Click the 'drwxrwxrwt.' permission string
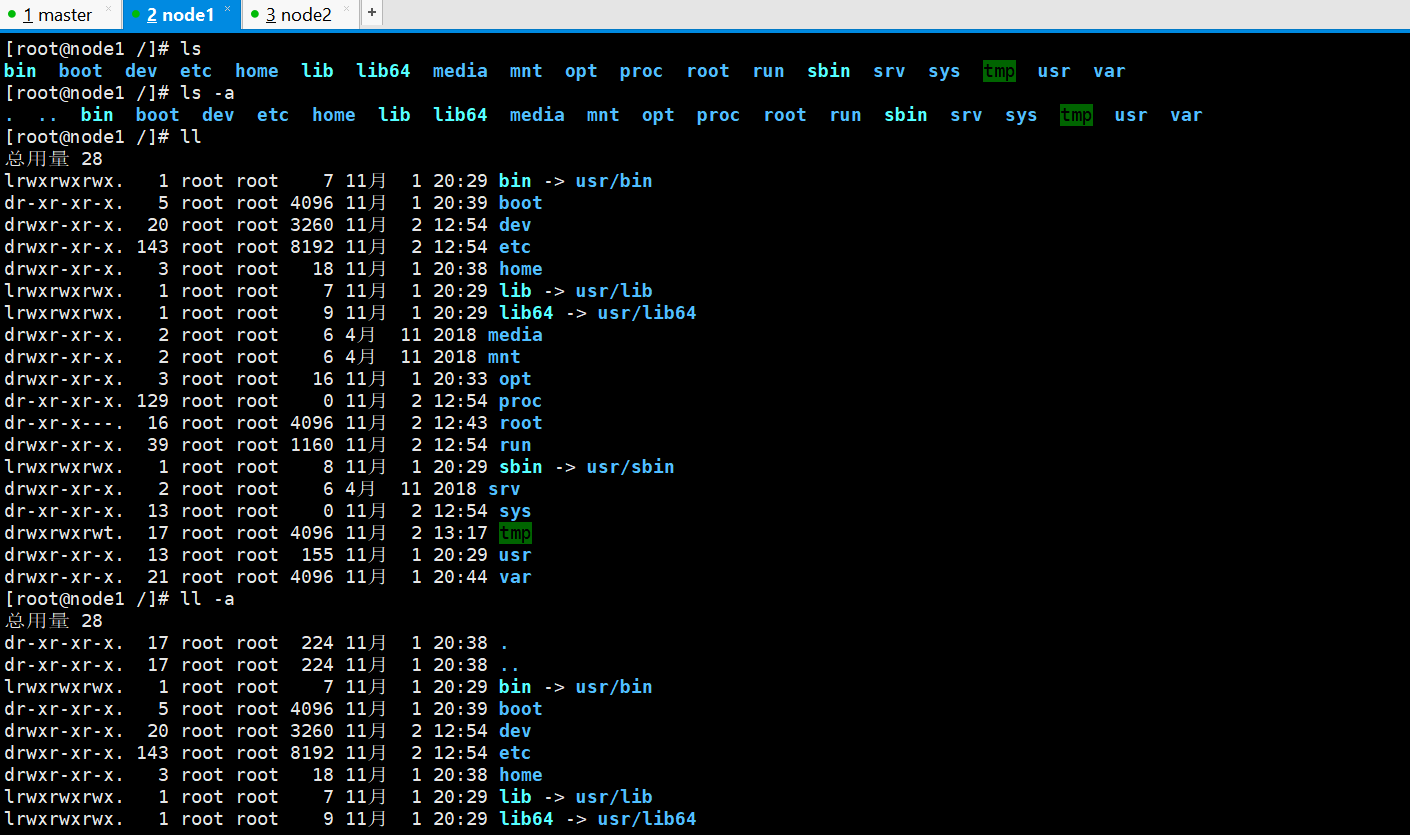 tap(64, 533)
